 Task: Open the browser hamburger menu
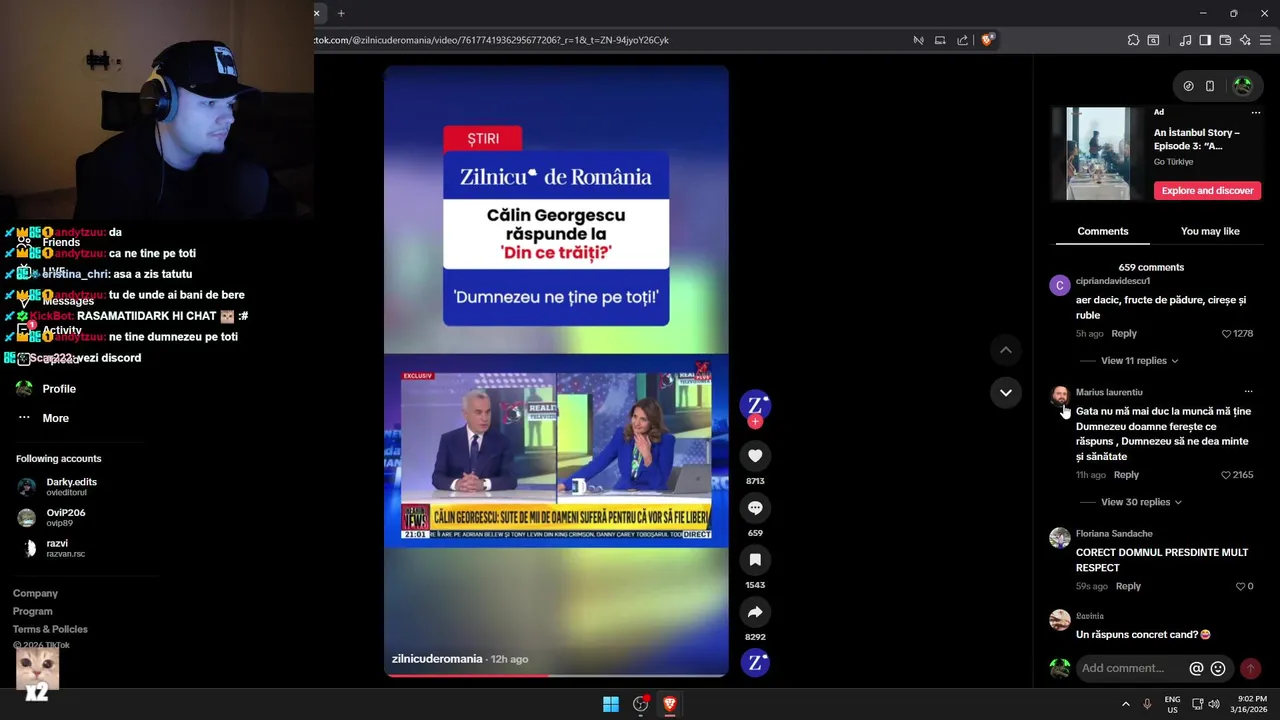coord(1266,40)
